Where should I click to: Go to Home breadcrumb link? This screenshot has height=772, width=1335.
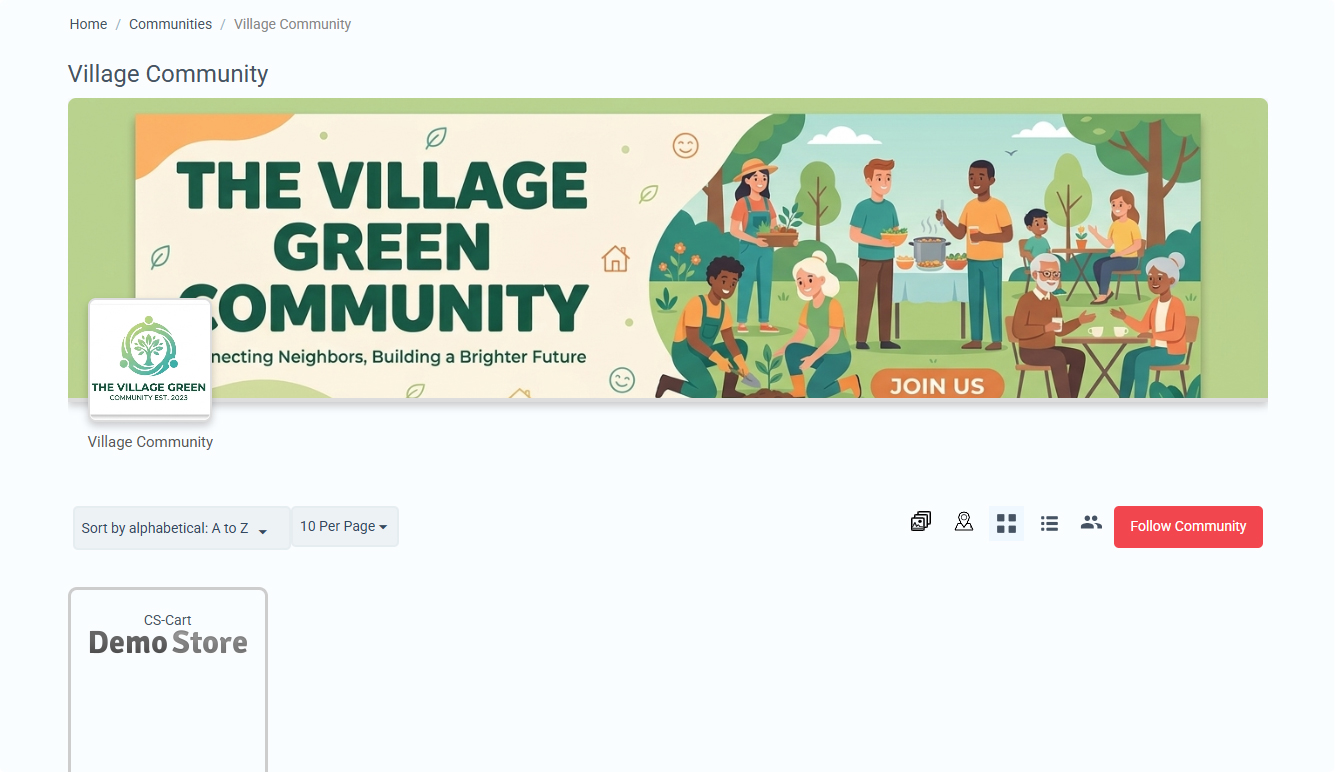coord(88,24)
